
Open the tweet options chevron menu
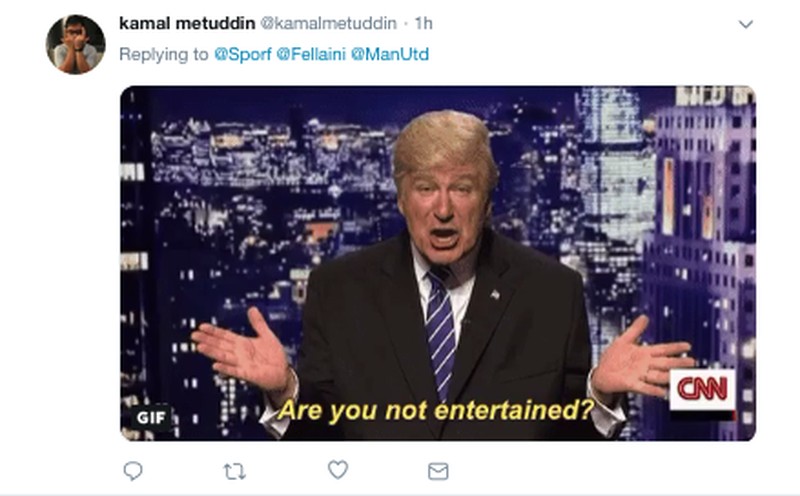coord(746,24)
